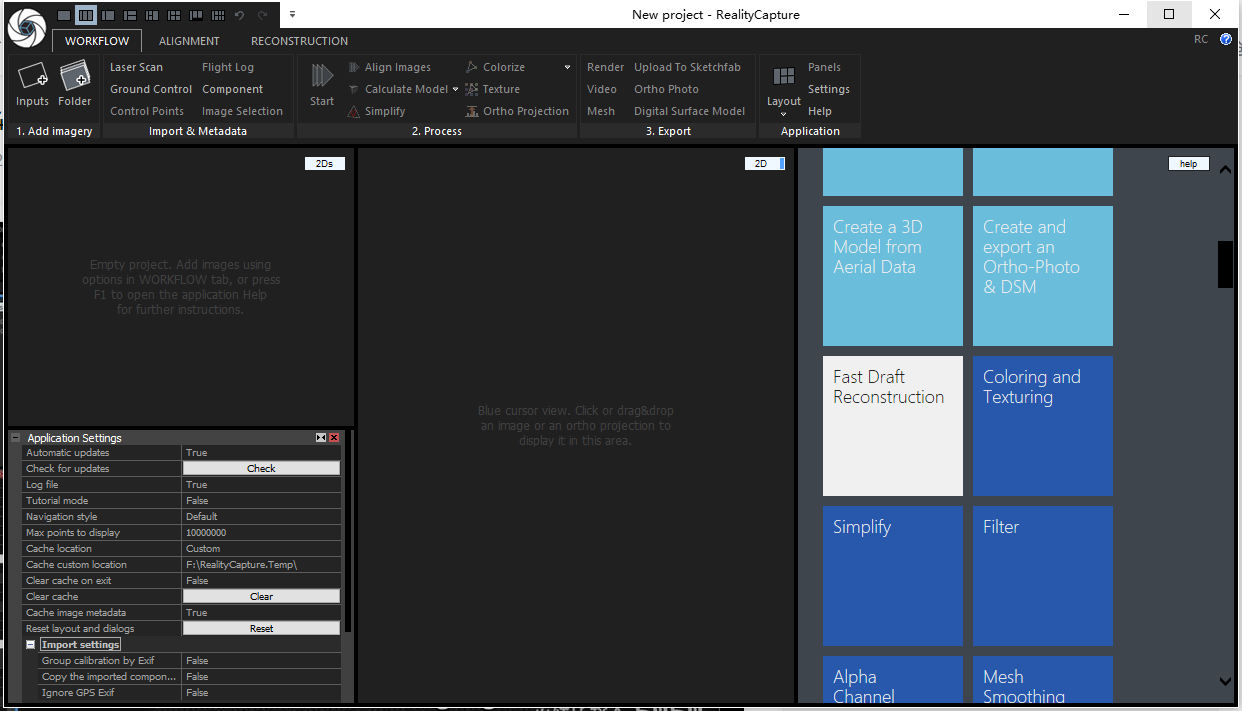Screen dimensions: 1242x711
Task: Click the blue help question mark icon
Action: click(x=1226, y=40)
